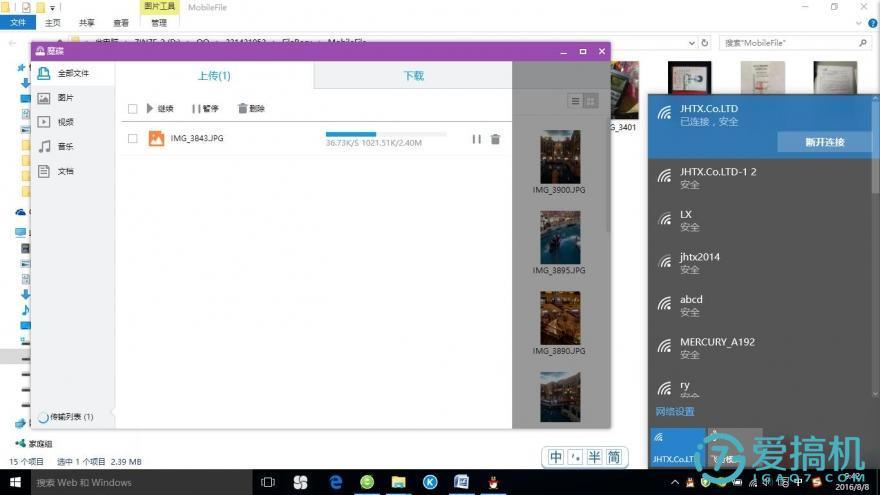
Task: Toggle IME 半 half-width mode button
Action: 594,457
